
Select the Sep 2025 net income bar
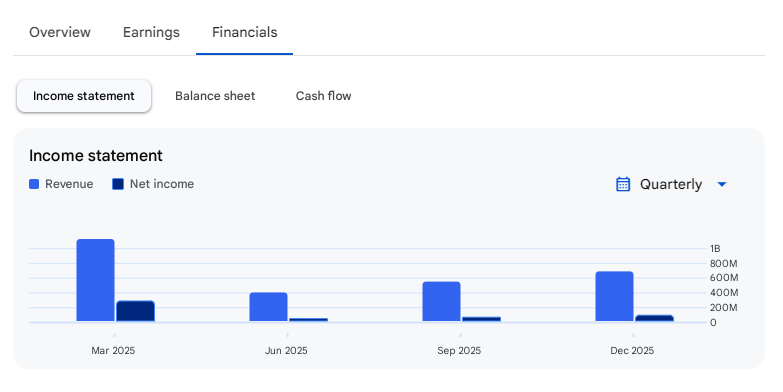pos(481,319)
